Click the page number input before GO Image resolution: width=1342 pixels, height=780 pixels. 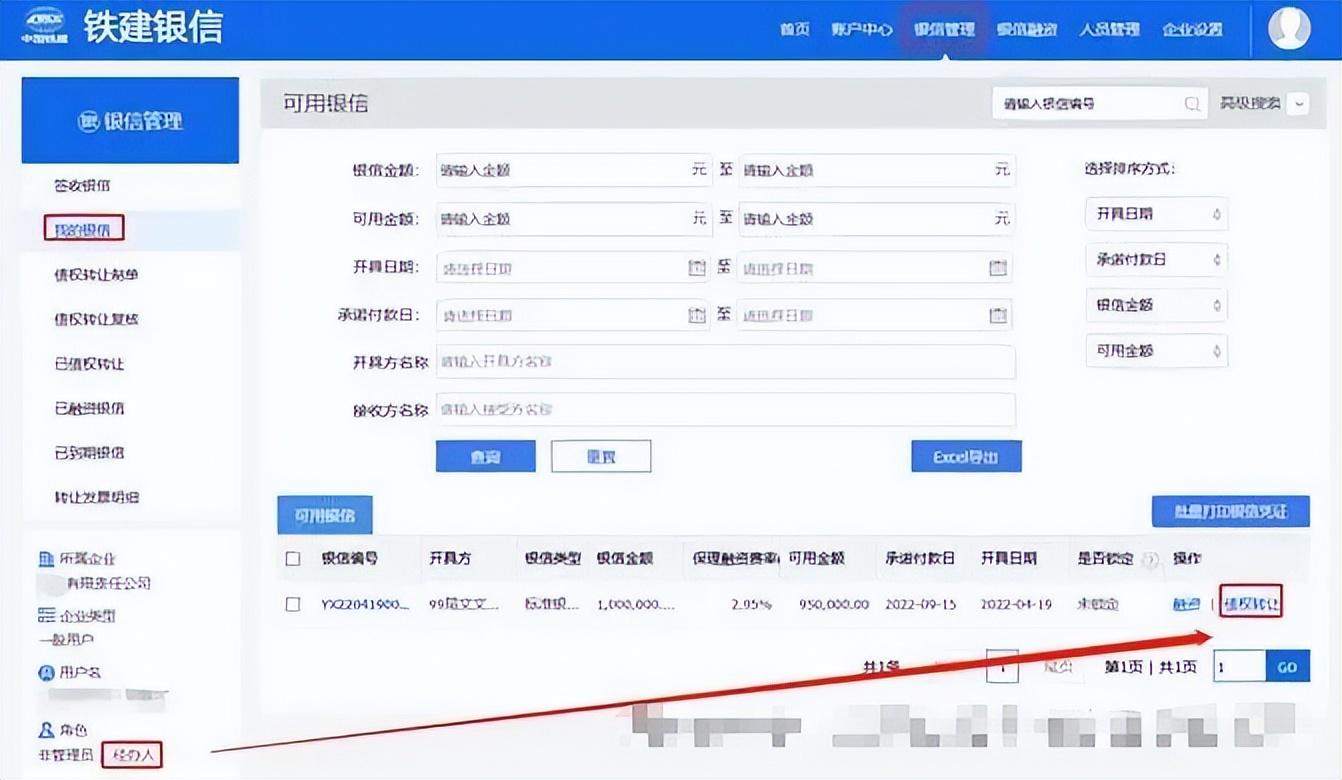click(x=1238, y=666)
